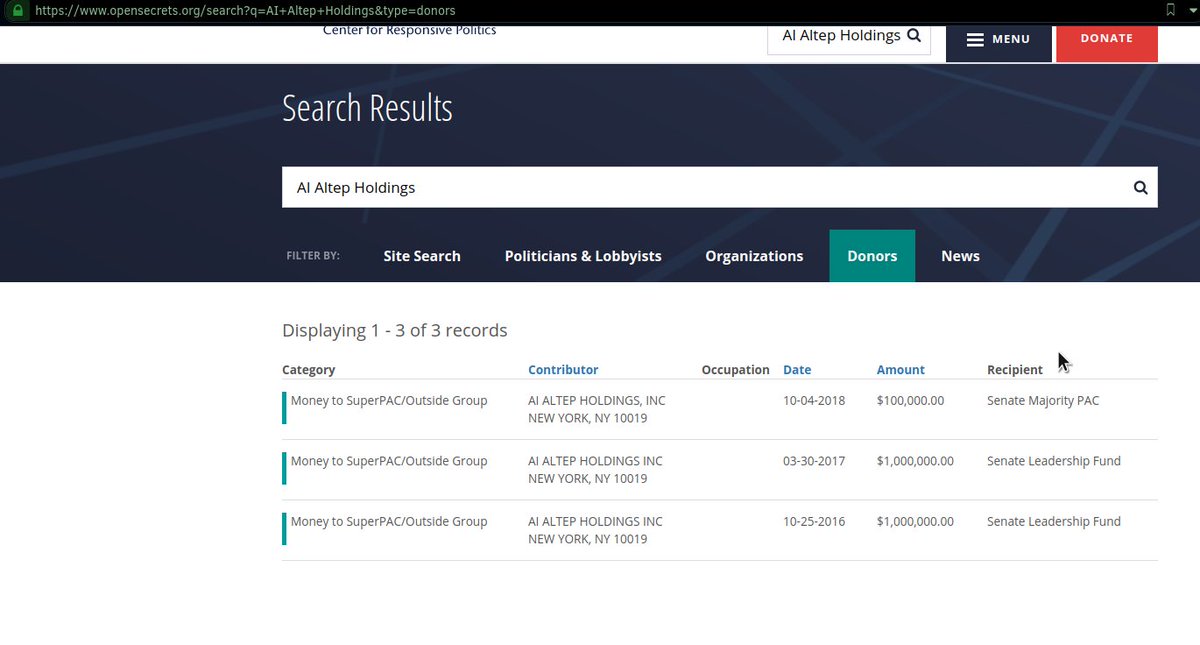Screen dimensions: 1200x645
Task: Select the Organizations filter tab
Action: click(754, 256)
